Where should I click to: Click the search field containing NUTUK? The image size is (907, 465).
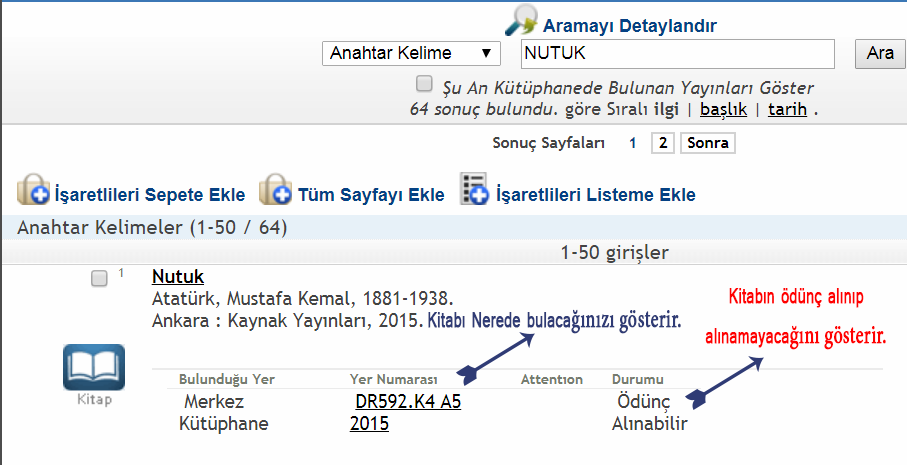tap(678, 54)
